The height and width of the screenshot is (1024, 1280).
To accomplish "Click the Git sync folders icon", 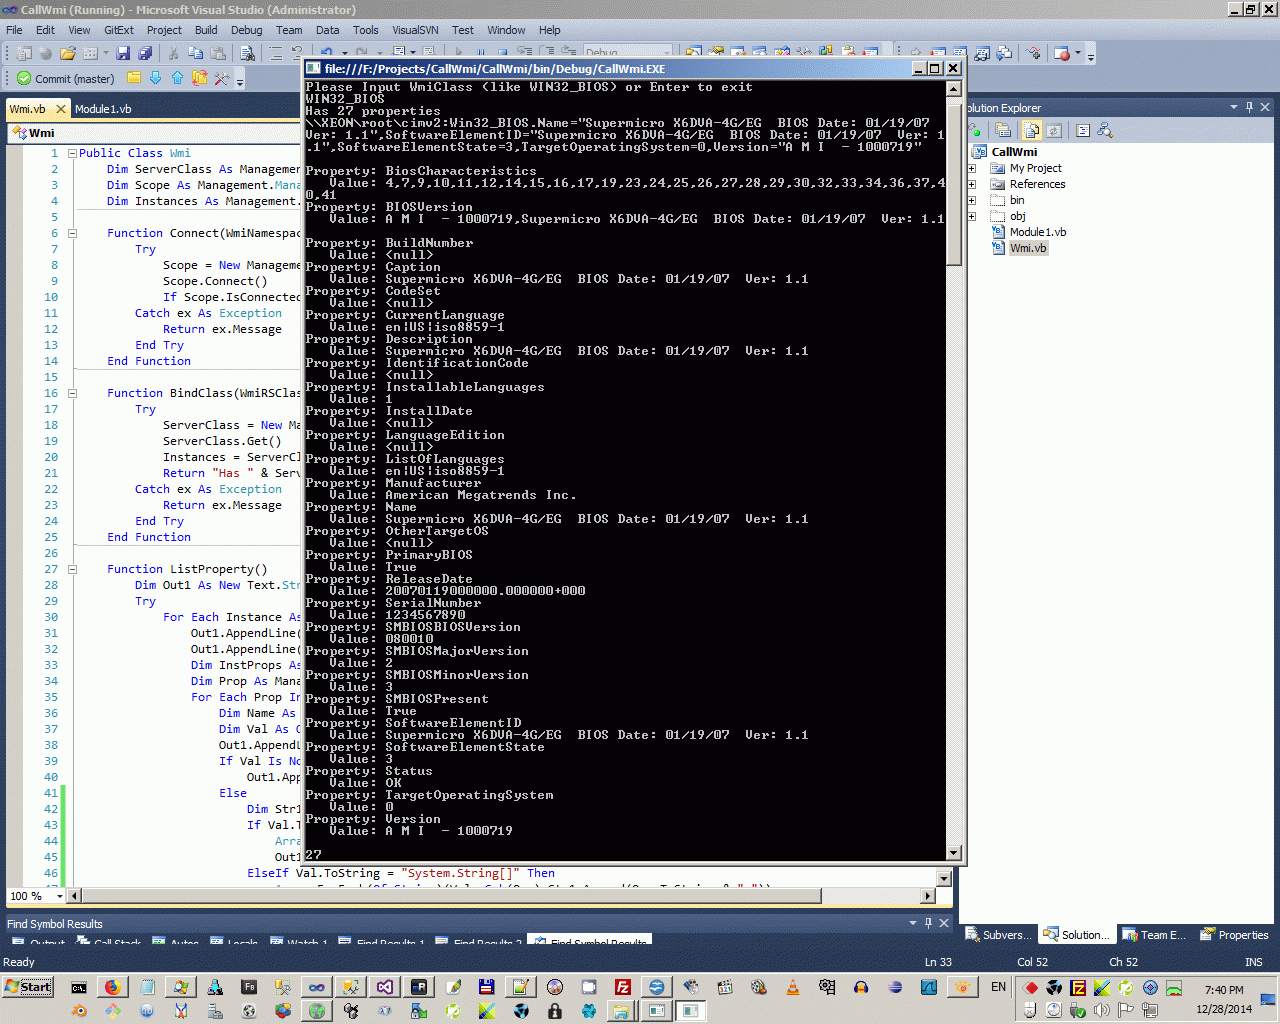I will (199, 78).
